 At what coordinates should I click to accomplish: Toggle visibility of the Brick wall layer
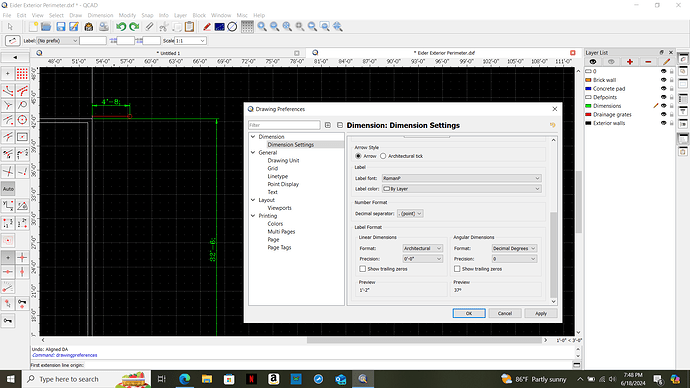tap(663, 80)
